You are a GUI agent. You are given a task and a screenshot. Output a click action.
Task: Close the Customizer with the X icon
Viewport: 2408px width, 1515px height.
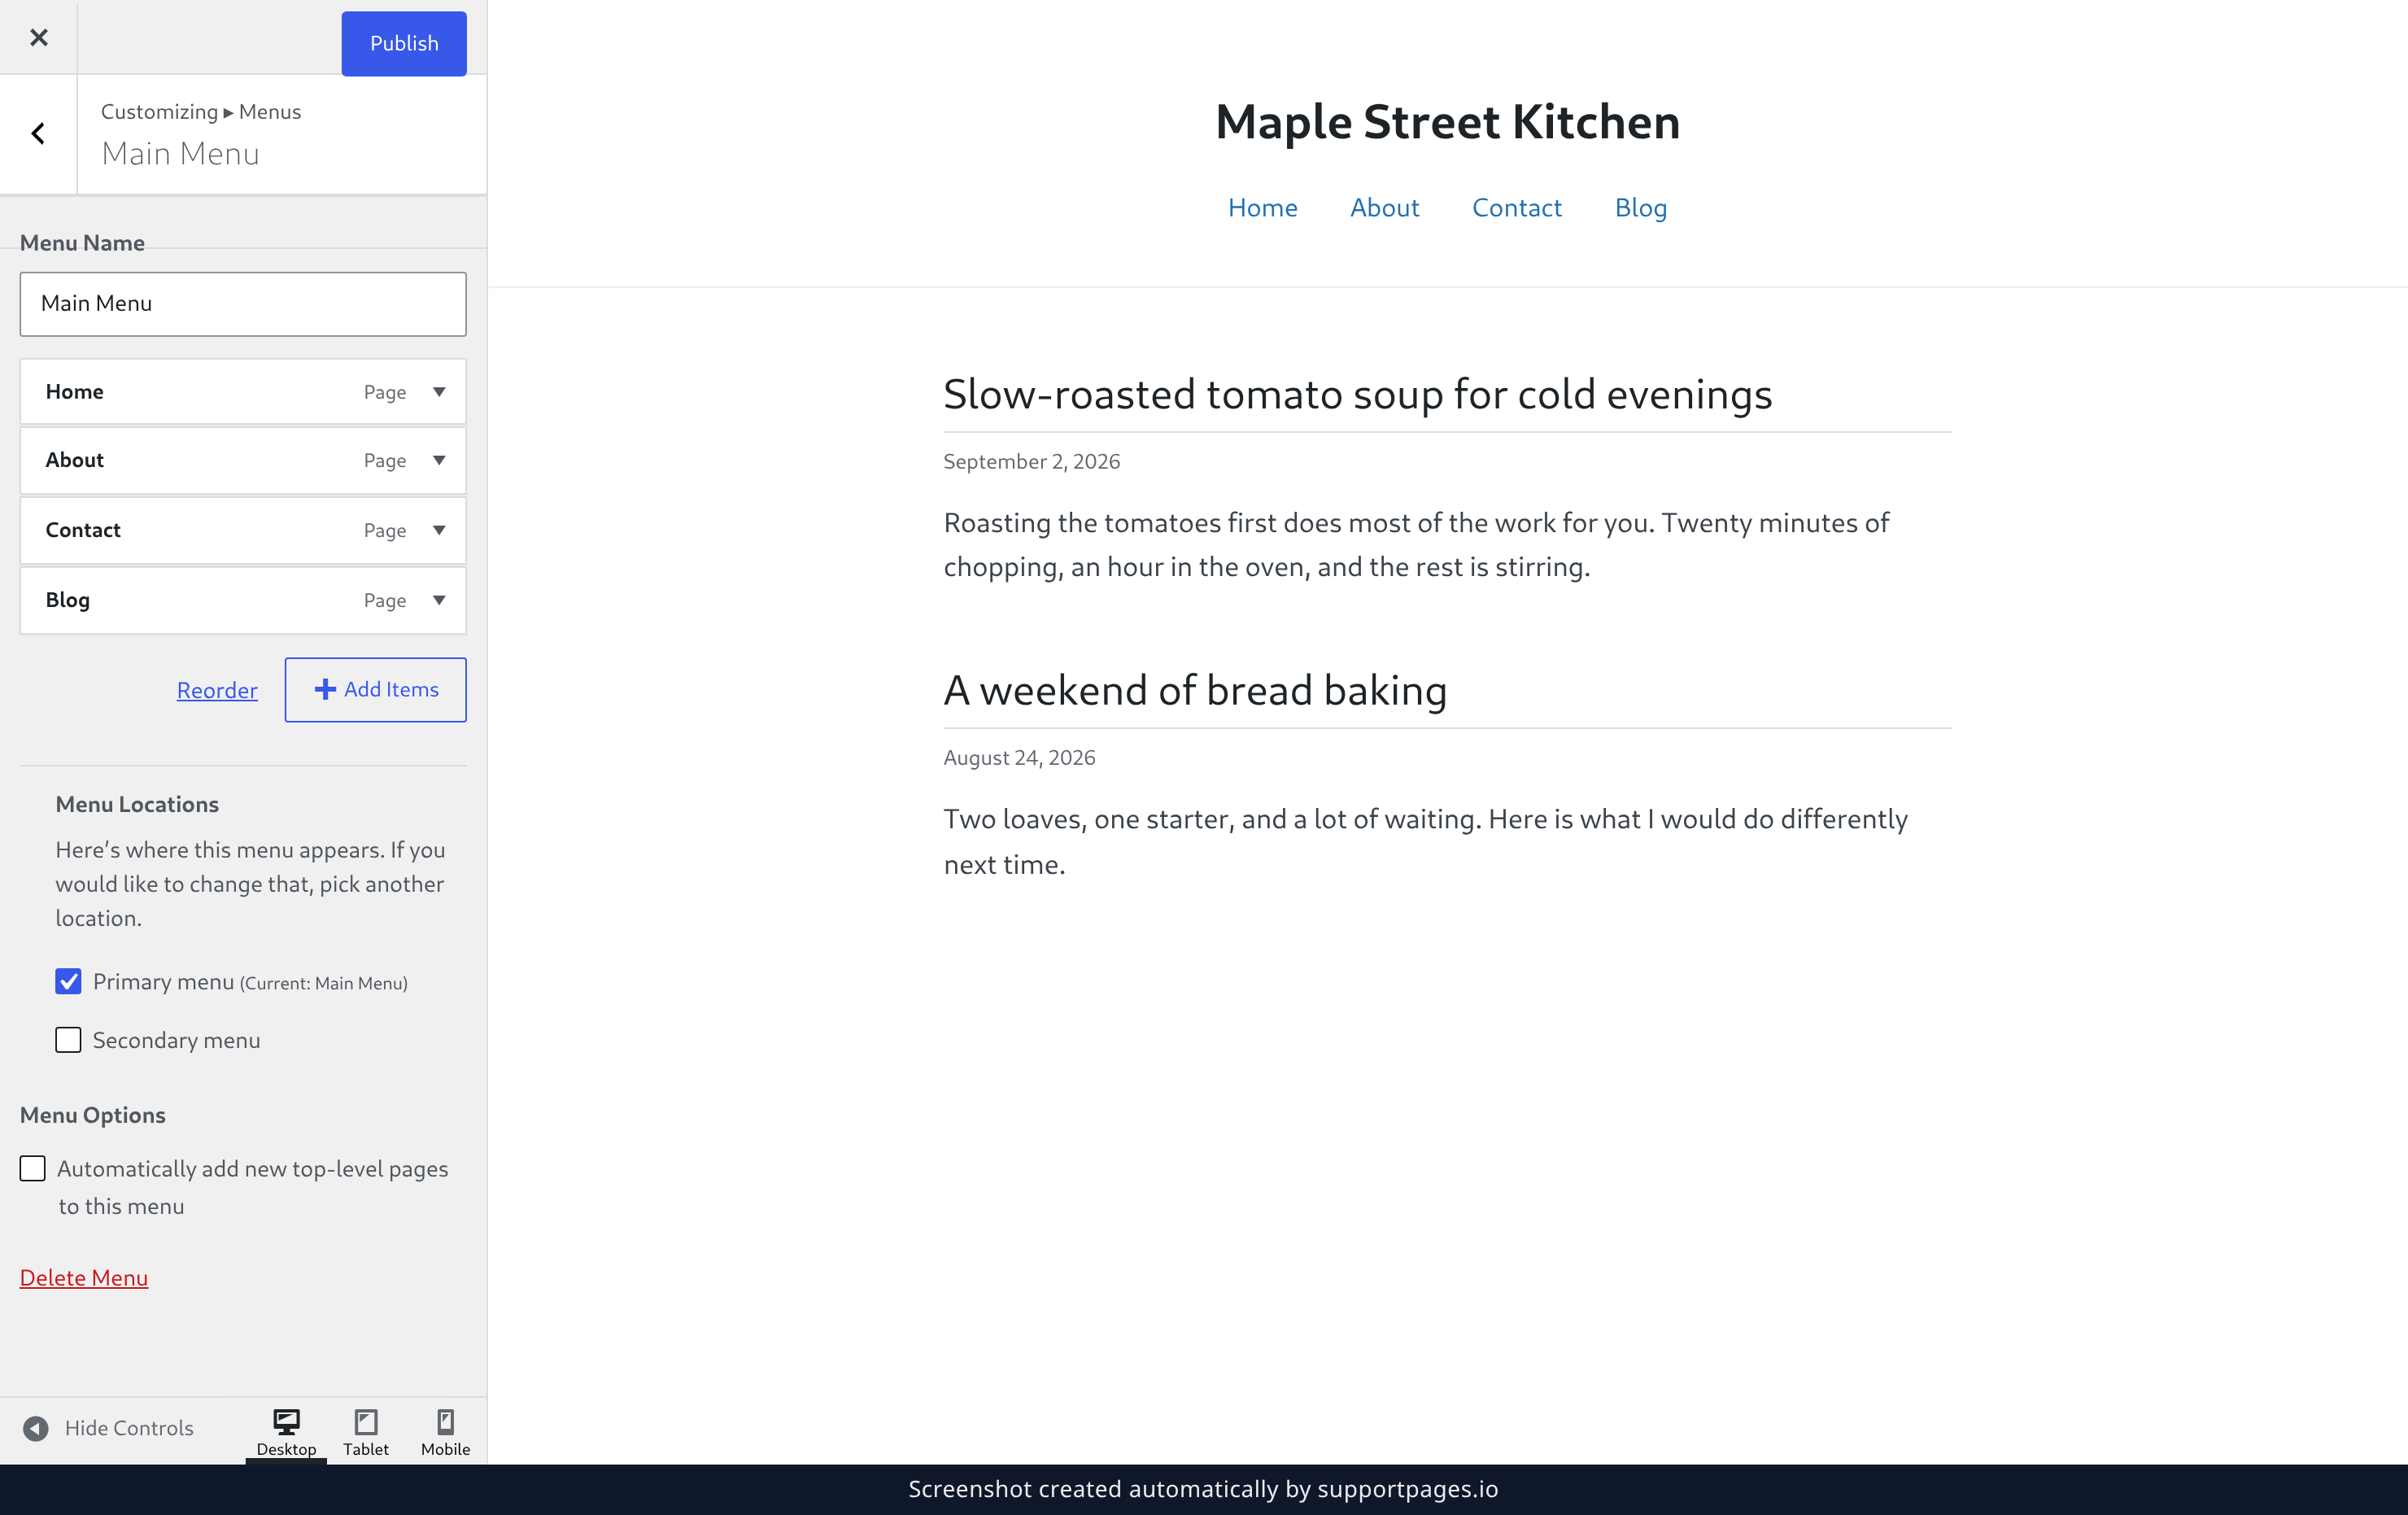coord(38,37)
